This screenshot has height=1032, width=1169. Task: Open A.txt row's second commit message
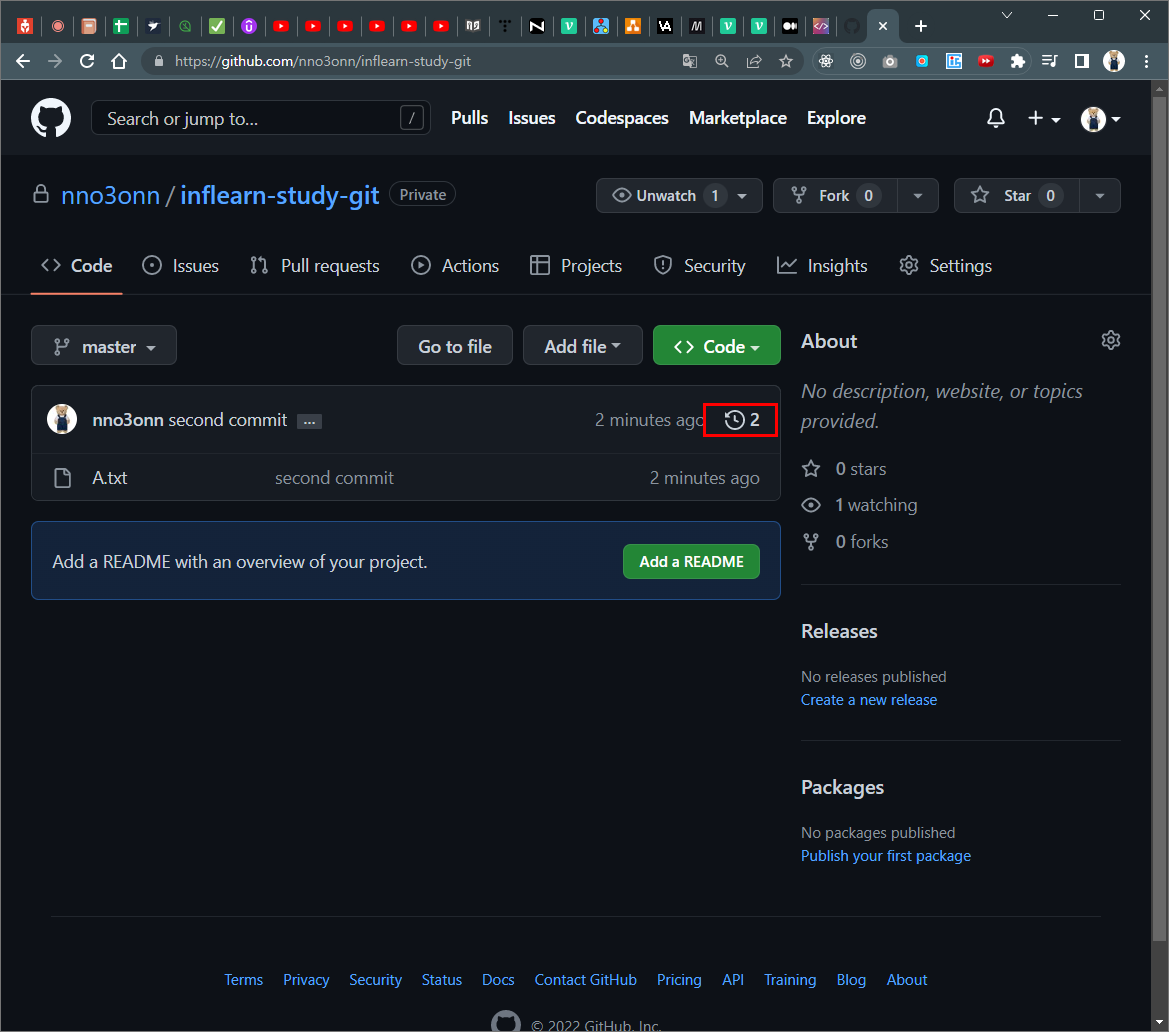[334, 478]
